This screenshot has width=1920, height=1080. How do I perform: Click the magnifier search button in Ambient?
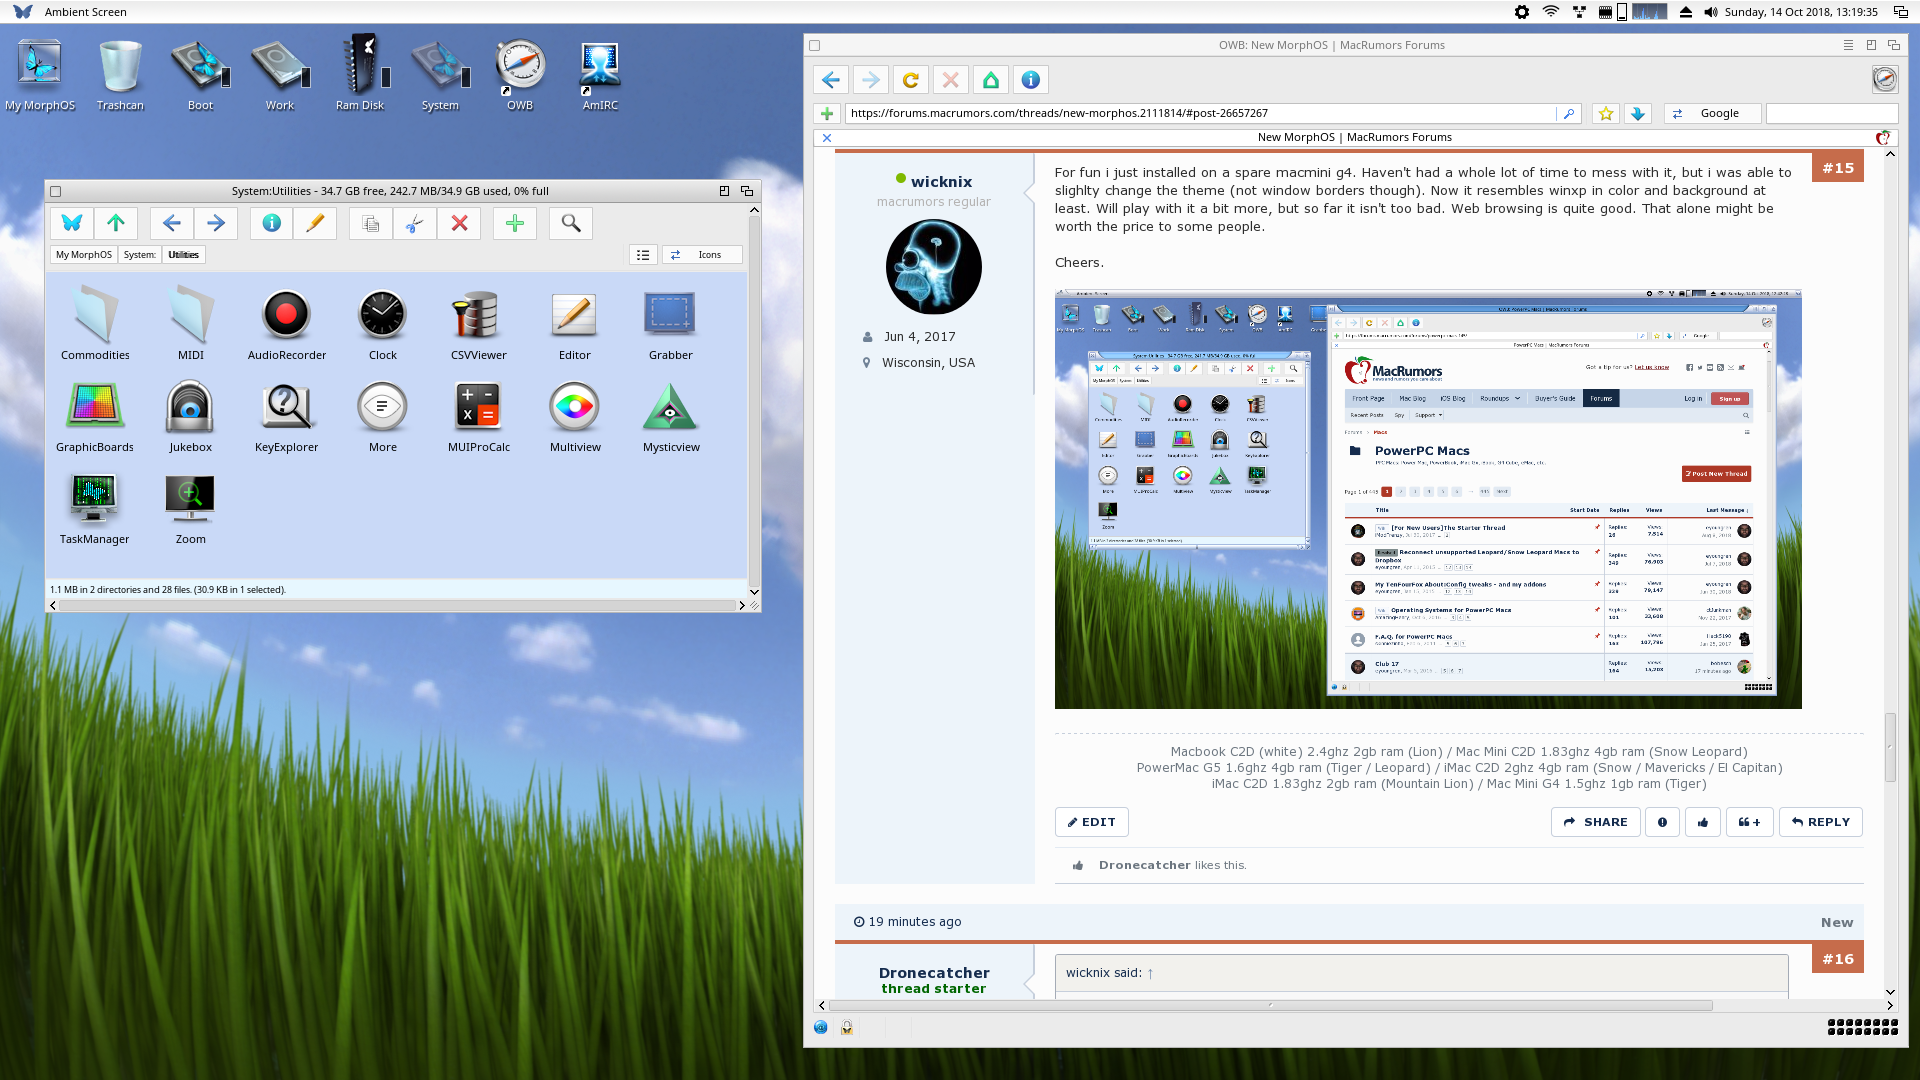[571, 223]
